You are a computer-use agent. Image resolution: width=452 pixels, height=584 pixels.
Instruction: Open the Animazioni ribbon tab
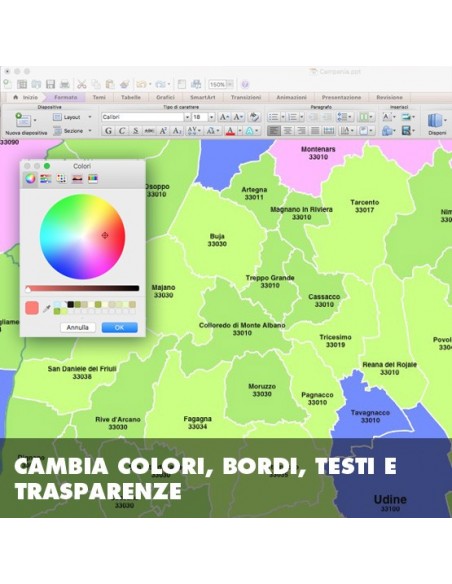[x=291, y=97]
